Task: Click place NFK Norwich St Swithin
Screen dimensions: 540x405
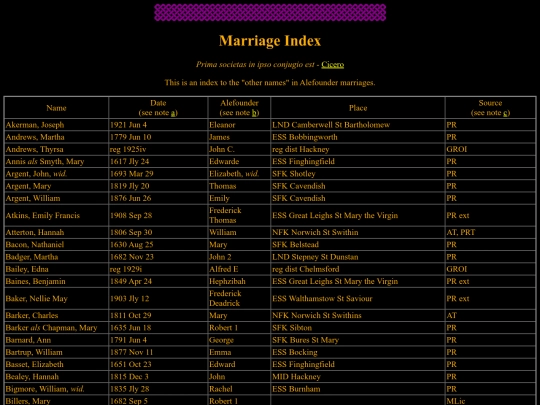Action: coord(315,232)
